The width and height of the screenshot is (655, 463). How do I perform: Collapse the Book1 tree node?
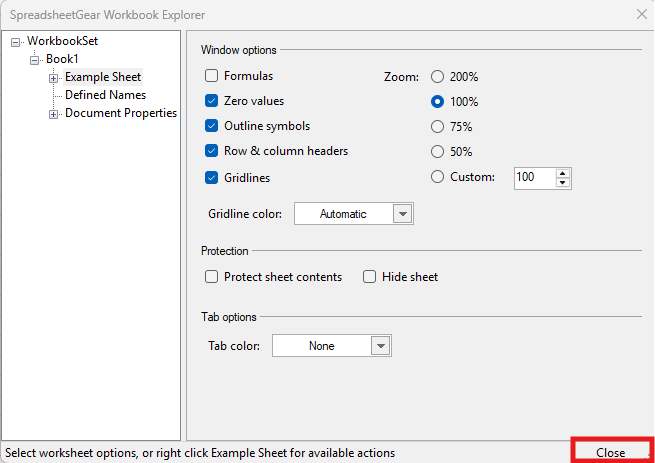(x=35, y=60)
